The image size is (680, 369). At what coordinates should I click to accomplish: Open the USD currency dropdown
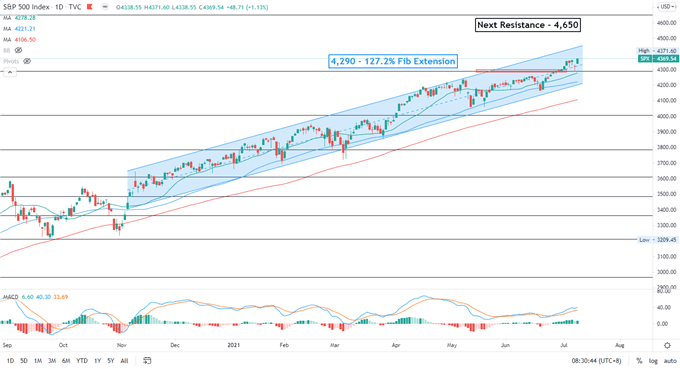(x=666, y=7)
